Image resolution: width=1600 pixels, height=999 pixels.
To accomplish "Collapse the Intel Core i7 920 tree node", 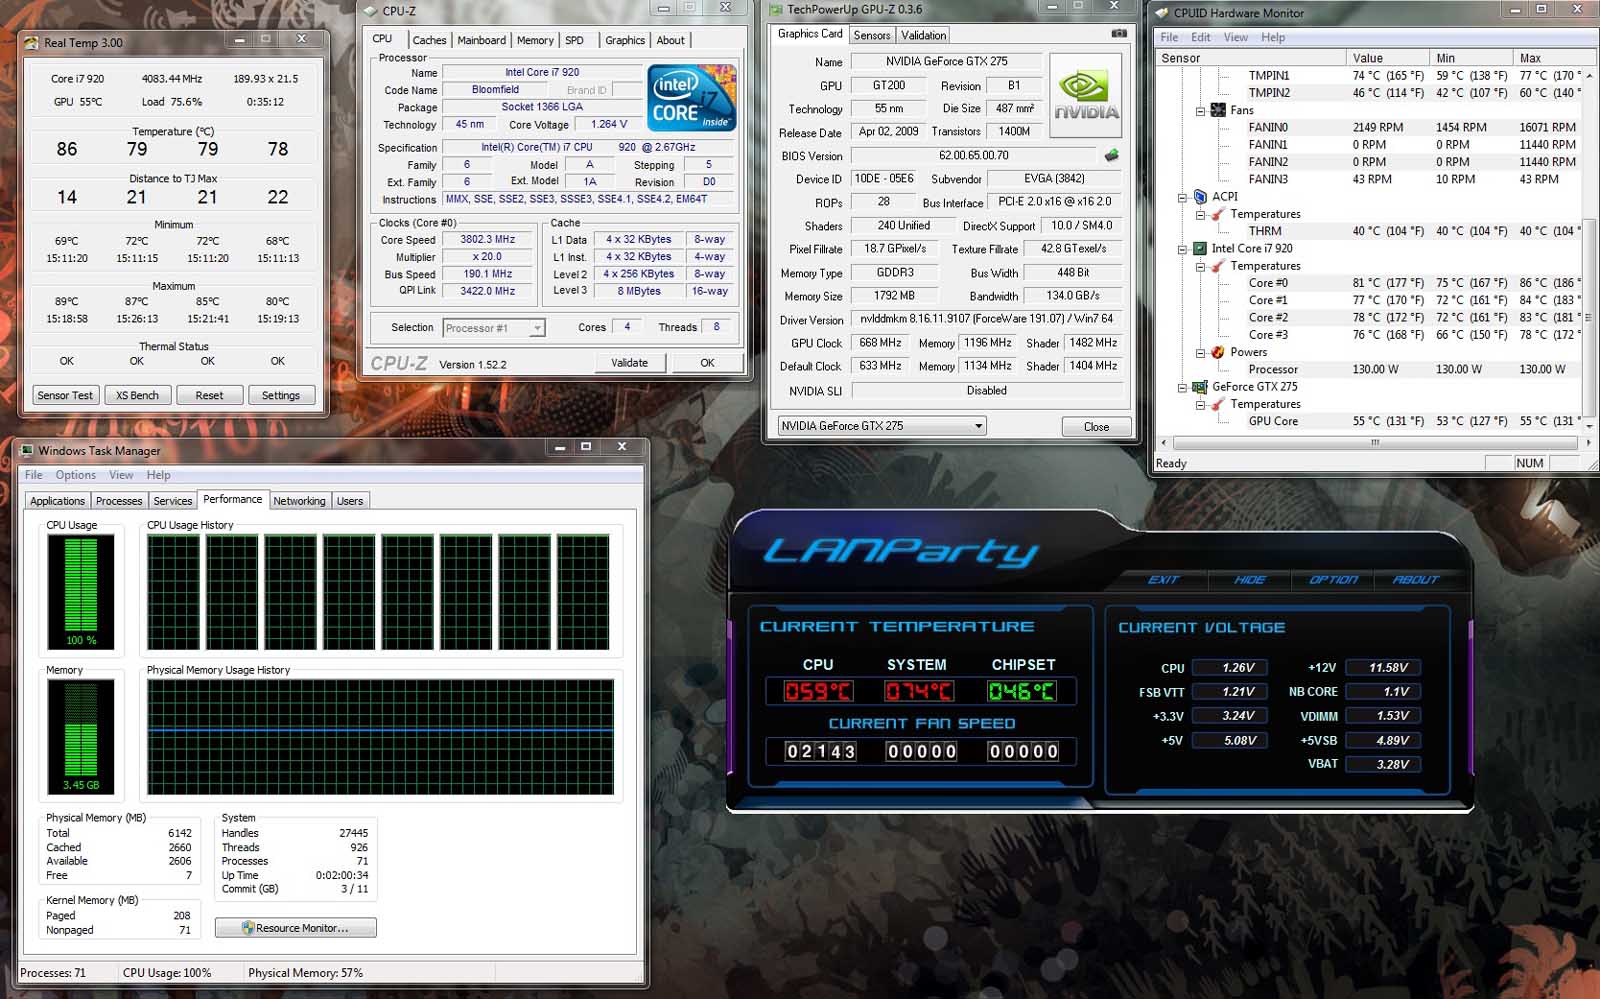I will 1183,249.
